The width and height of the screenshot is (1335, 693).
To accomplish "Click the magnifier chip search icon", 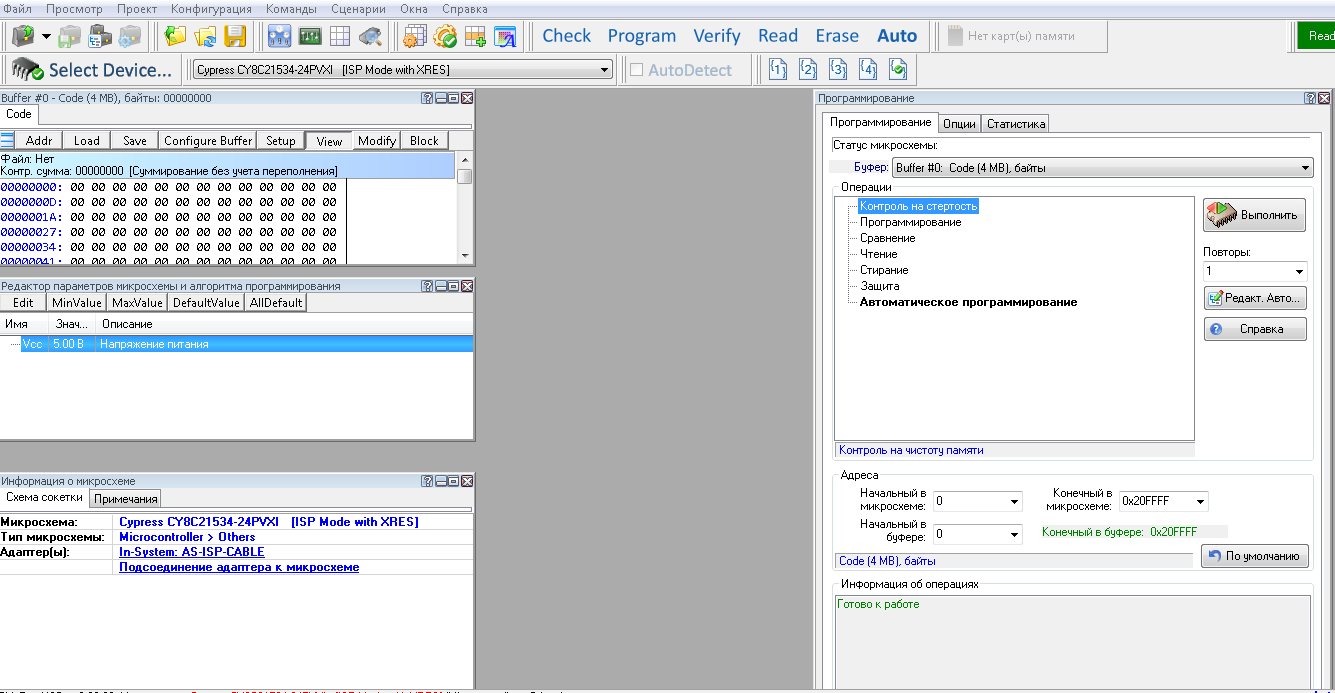I will click(x=370, y=37).
